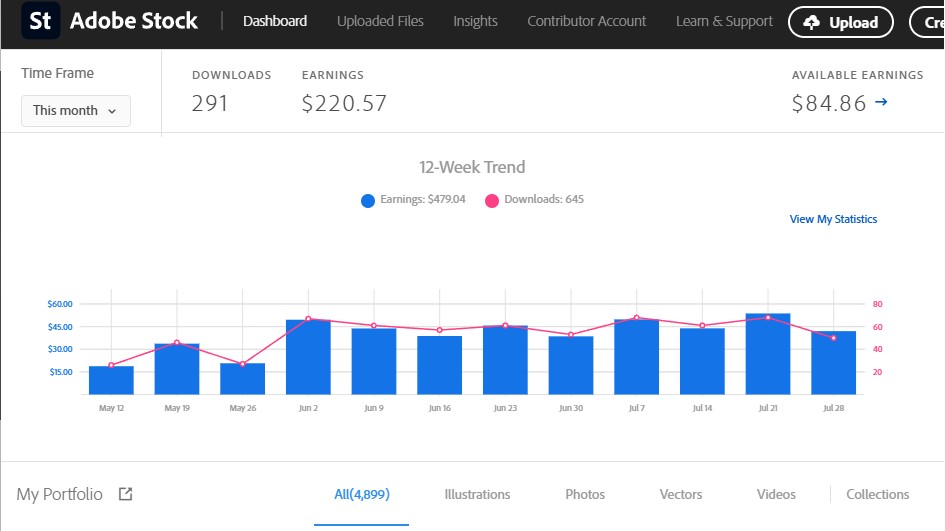Open the Collections tab
Viewport: 945px width, 531px height.
click(x=877, y=494)
